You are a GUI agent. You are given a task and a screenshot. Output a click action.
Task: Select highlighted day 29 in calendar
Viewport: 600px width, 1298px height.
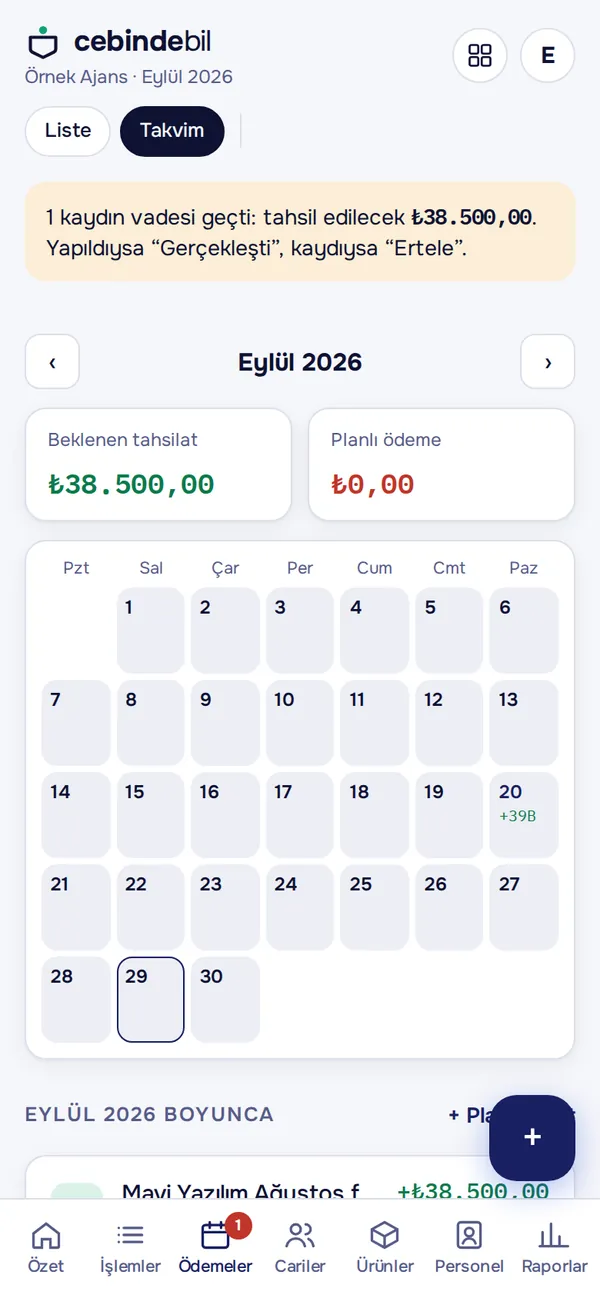pyautogui.click(x=151, y=1000)
